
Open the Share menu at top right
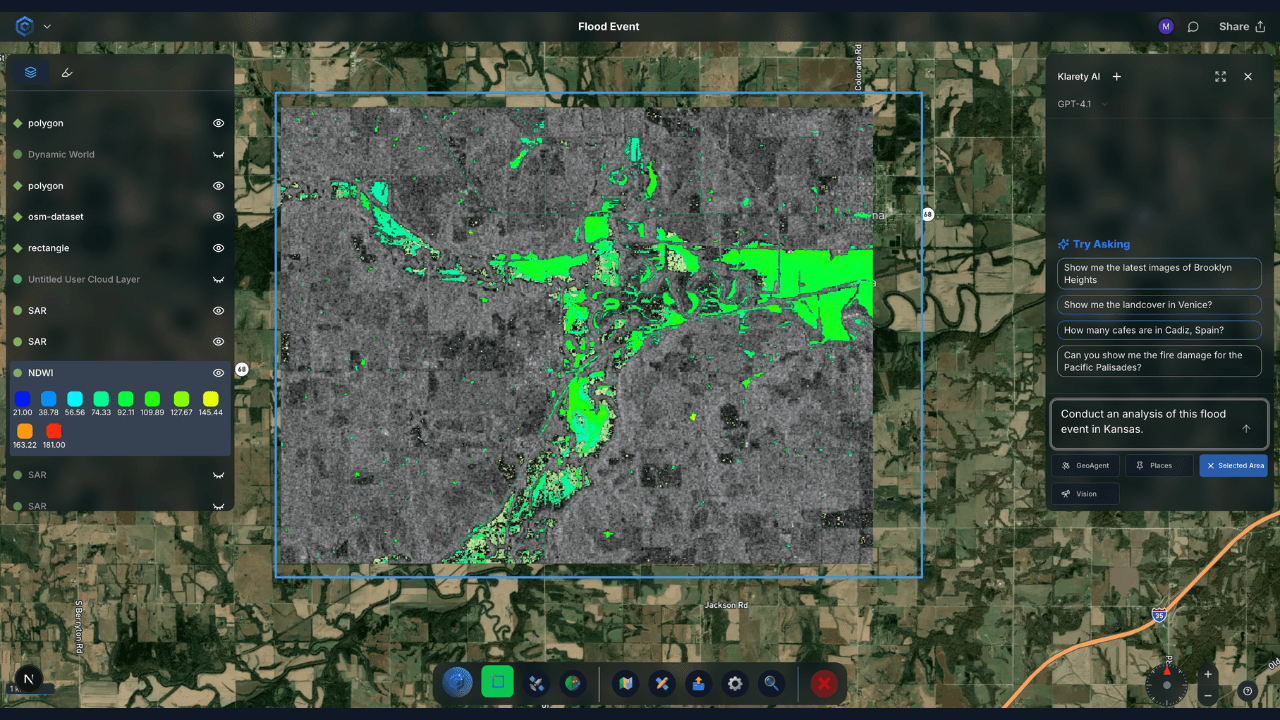tap(1241, 27)
